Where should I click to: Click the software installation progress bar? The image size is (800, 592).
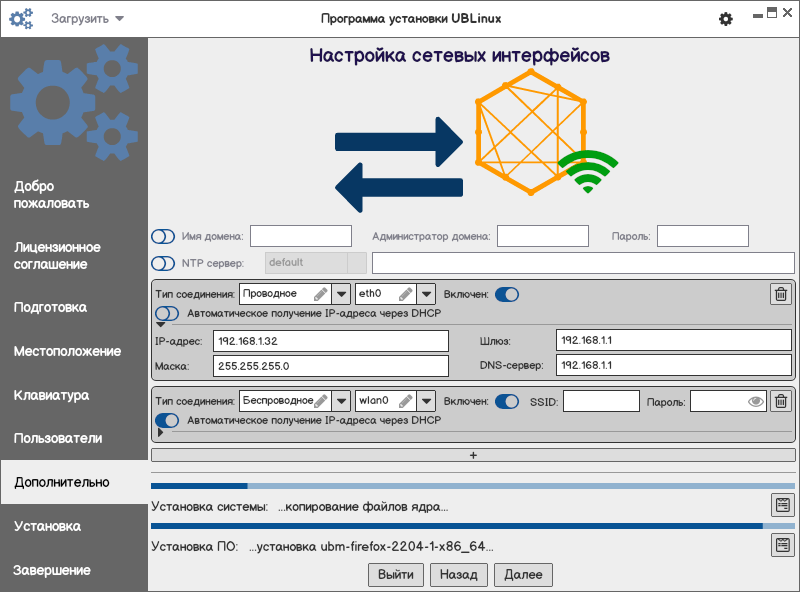click(x=473, y=526)
